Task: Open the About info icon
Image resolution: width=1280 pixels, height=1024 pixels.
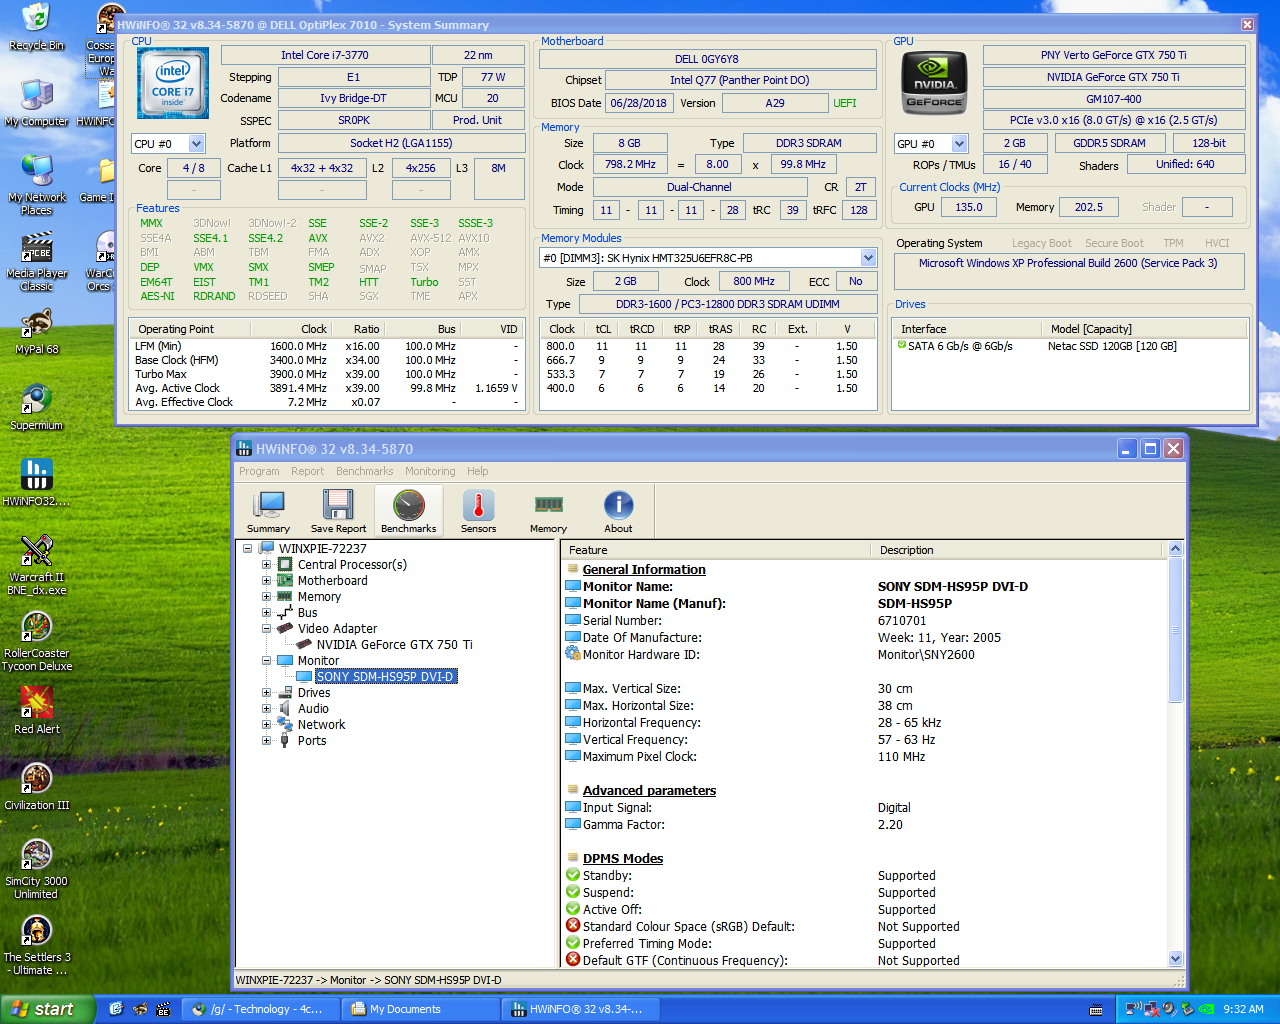Action: (618, 511)
